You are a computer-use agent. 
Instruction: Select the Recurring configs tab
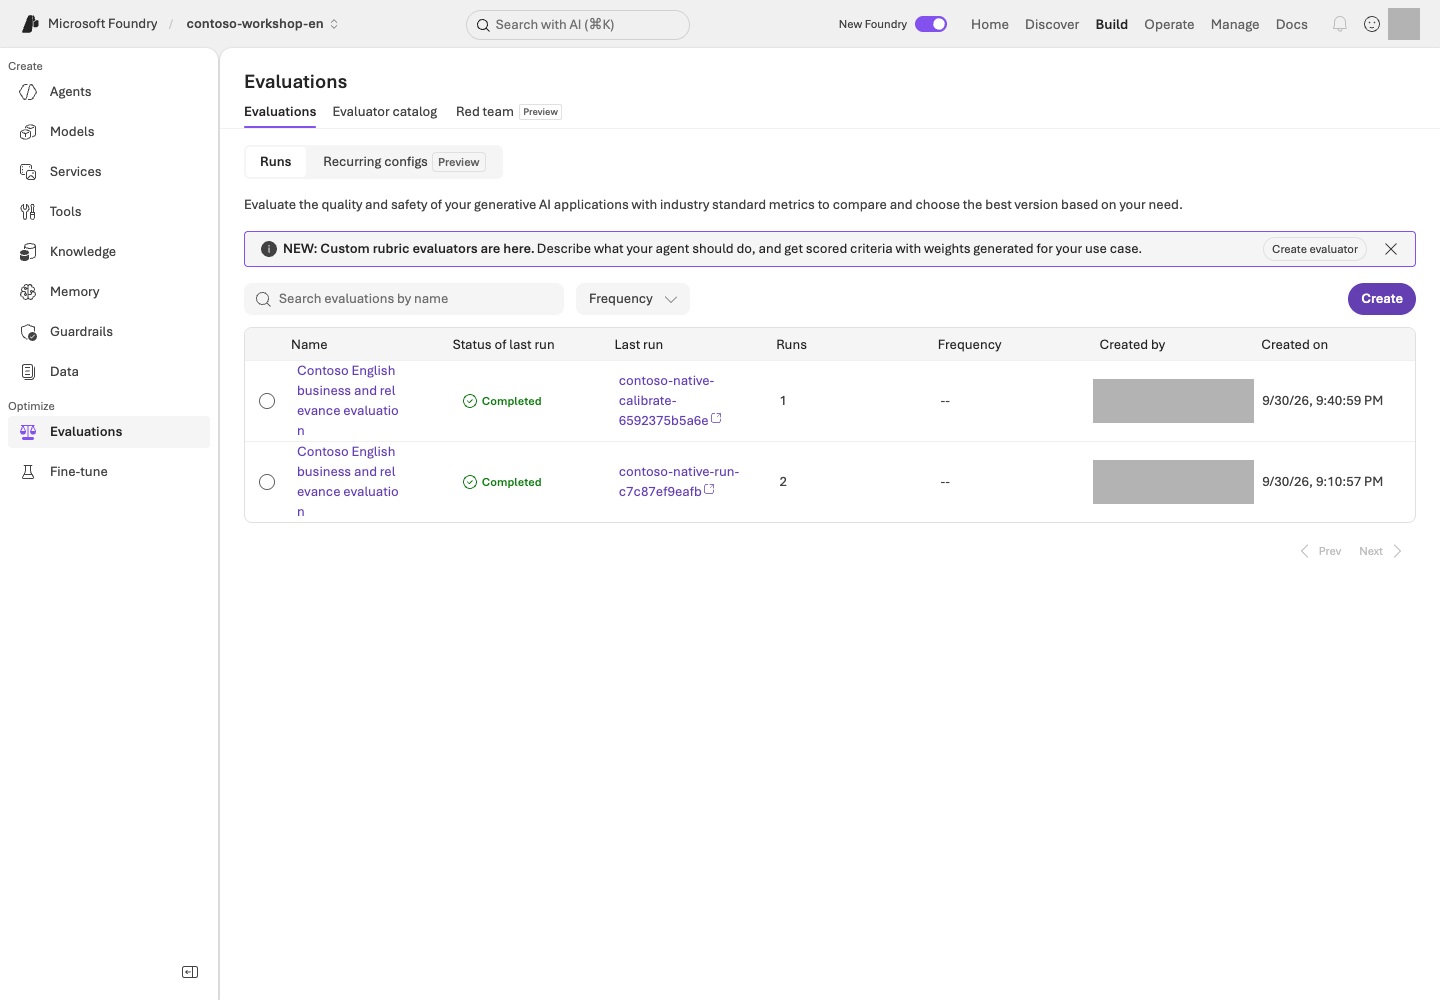404,162
